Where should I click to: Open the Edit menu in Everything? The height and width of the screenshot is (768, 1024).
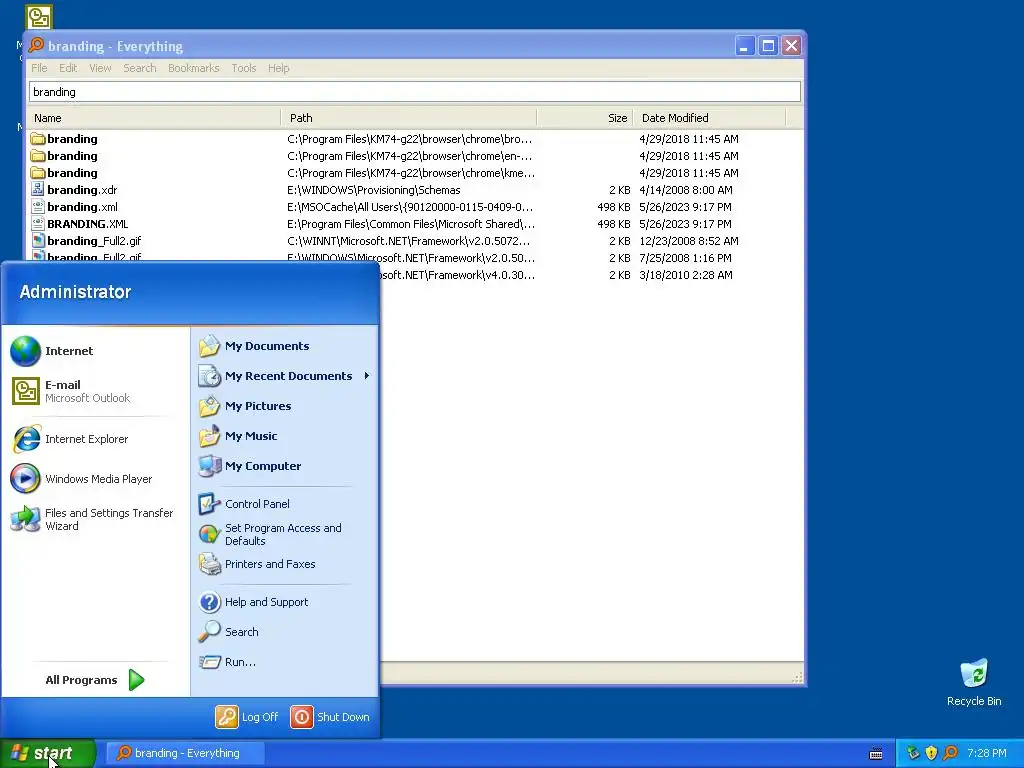tap(68, 68)
